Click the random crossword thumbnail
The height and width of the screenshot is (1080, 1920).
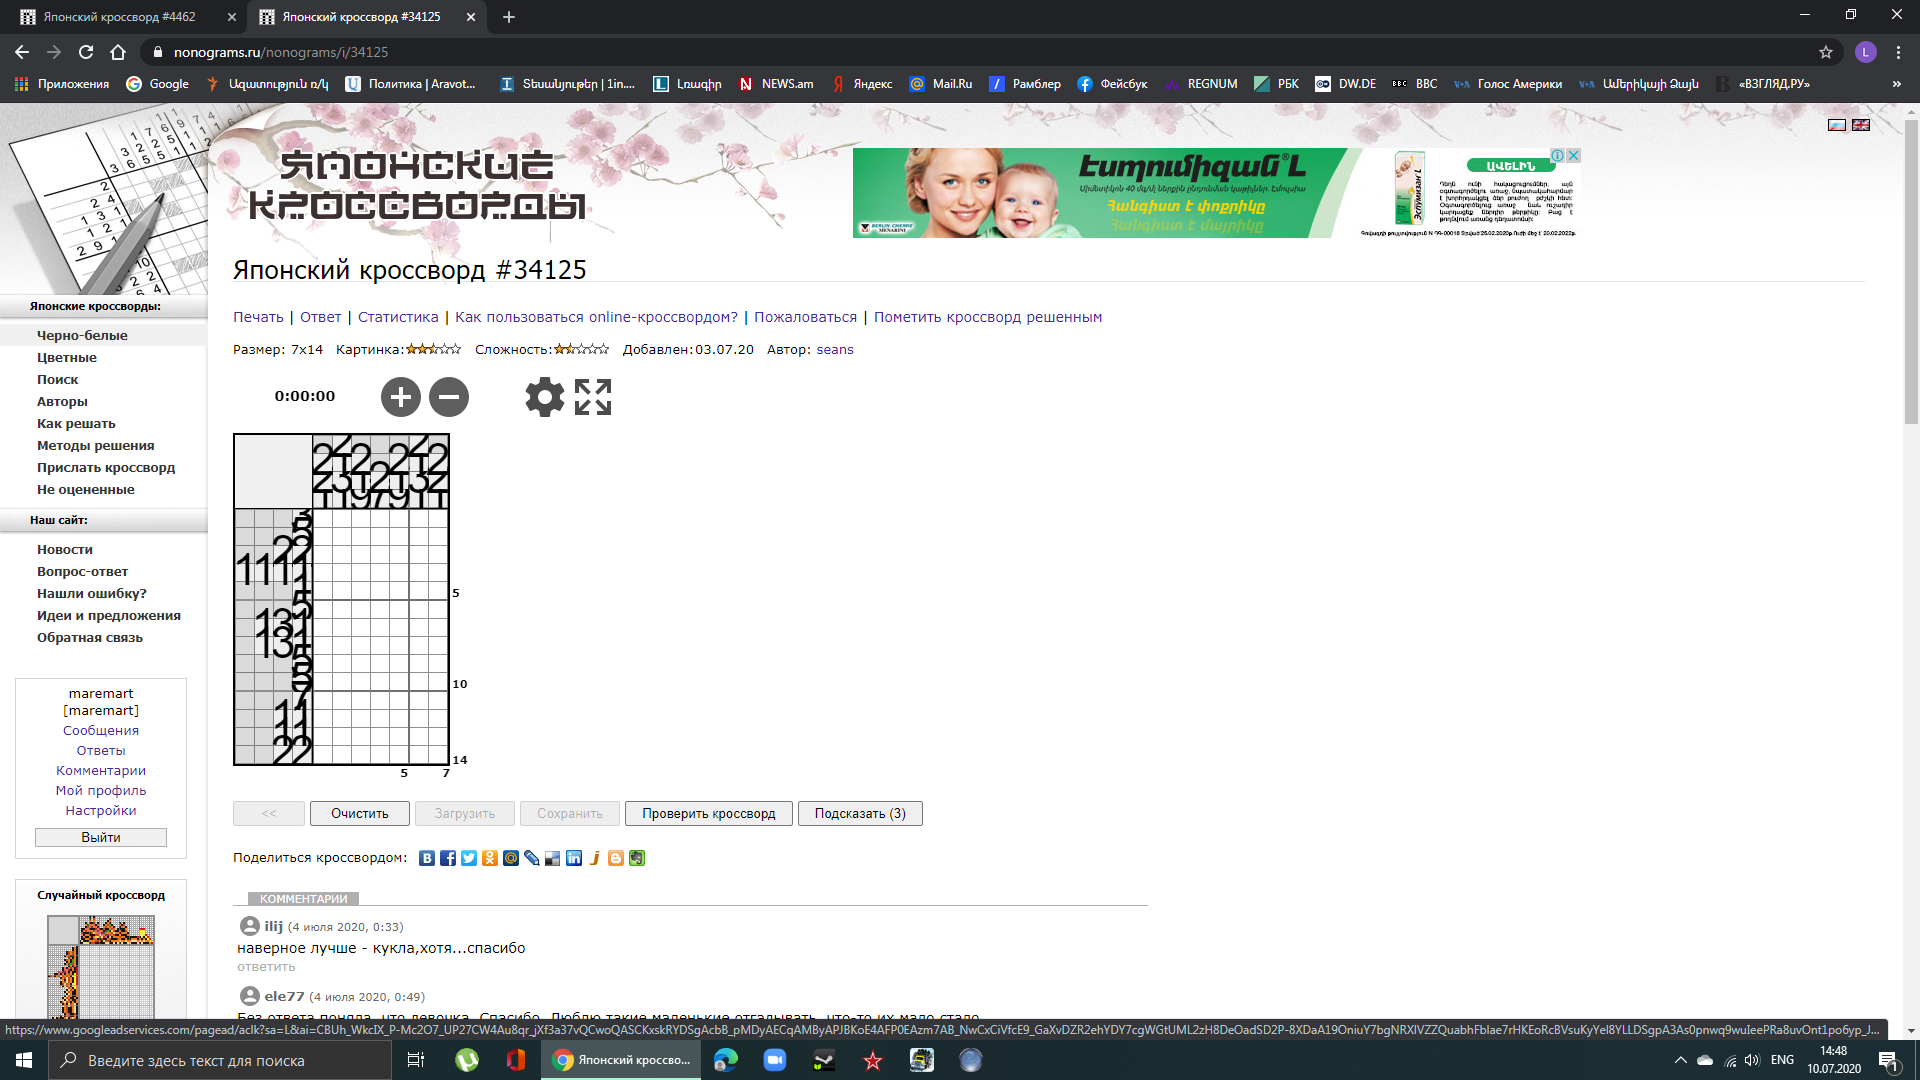101,967
